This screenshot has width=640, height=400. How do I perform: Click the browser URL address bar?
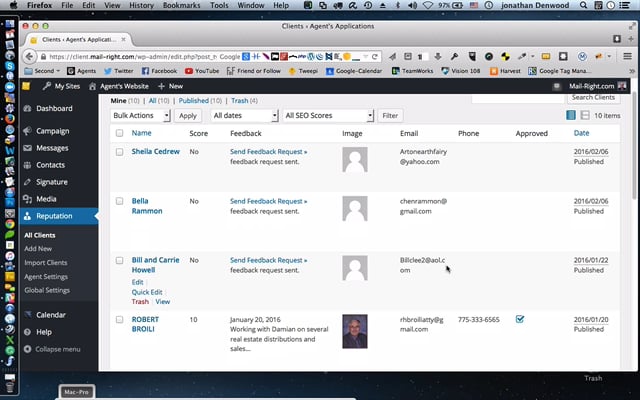[133, 57]
